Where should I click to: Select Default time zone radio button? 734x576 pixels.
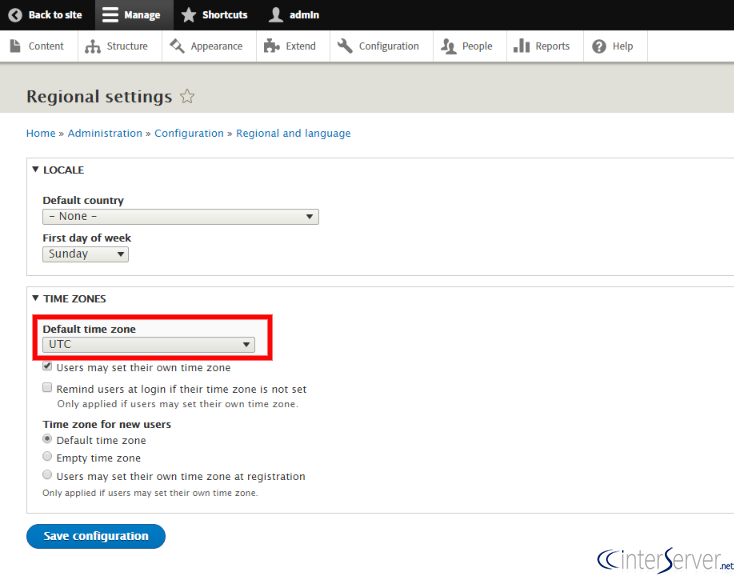click(47, 439)
